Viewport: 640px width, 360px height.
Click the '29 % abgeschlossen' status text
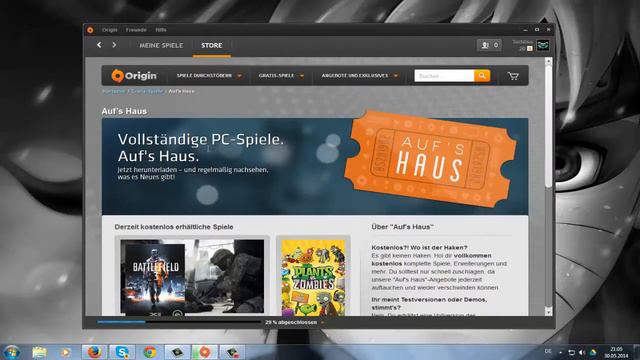(x=291, y=322)
